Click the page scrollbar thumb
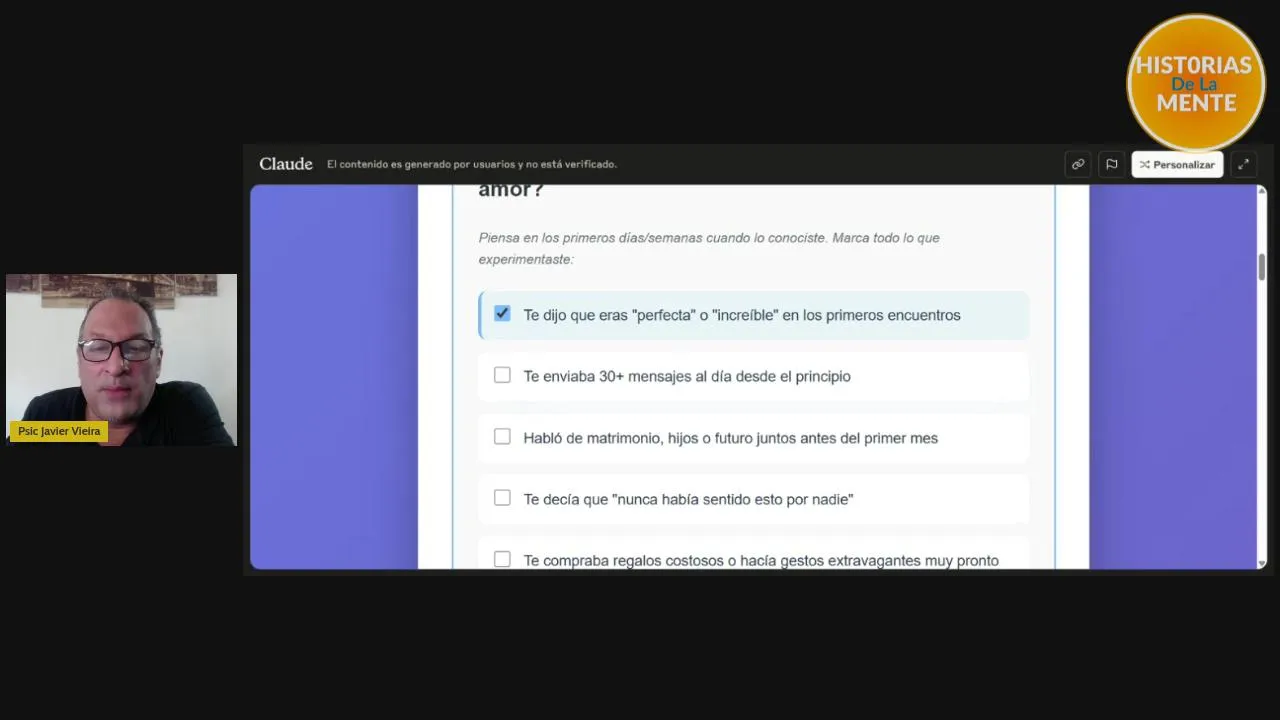 click(x=1262, y=267)
